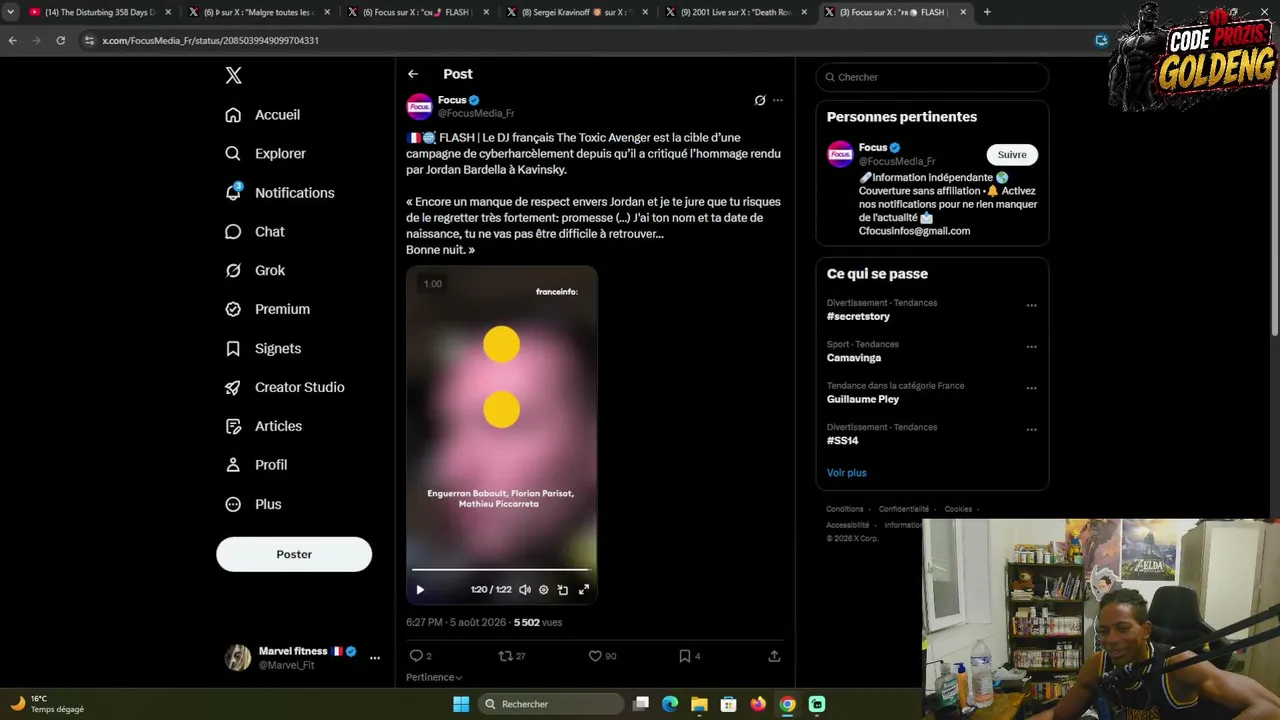Image resolution: width=1280 pixels, height=720 pixels.
Task: Repost the Focus post
Action: (x=505, y=656)
